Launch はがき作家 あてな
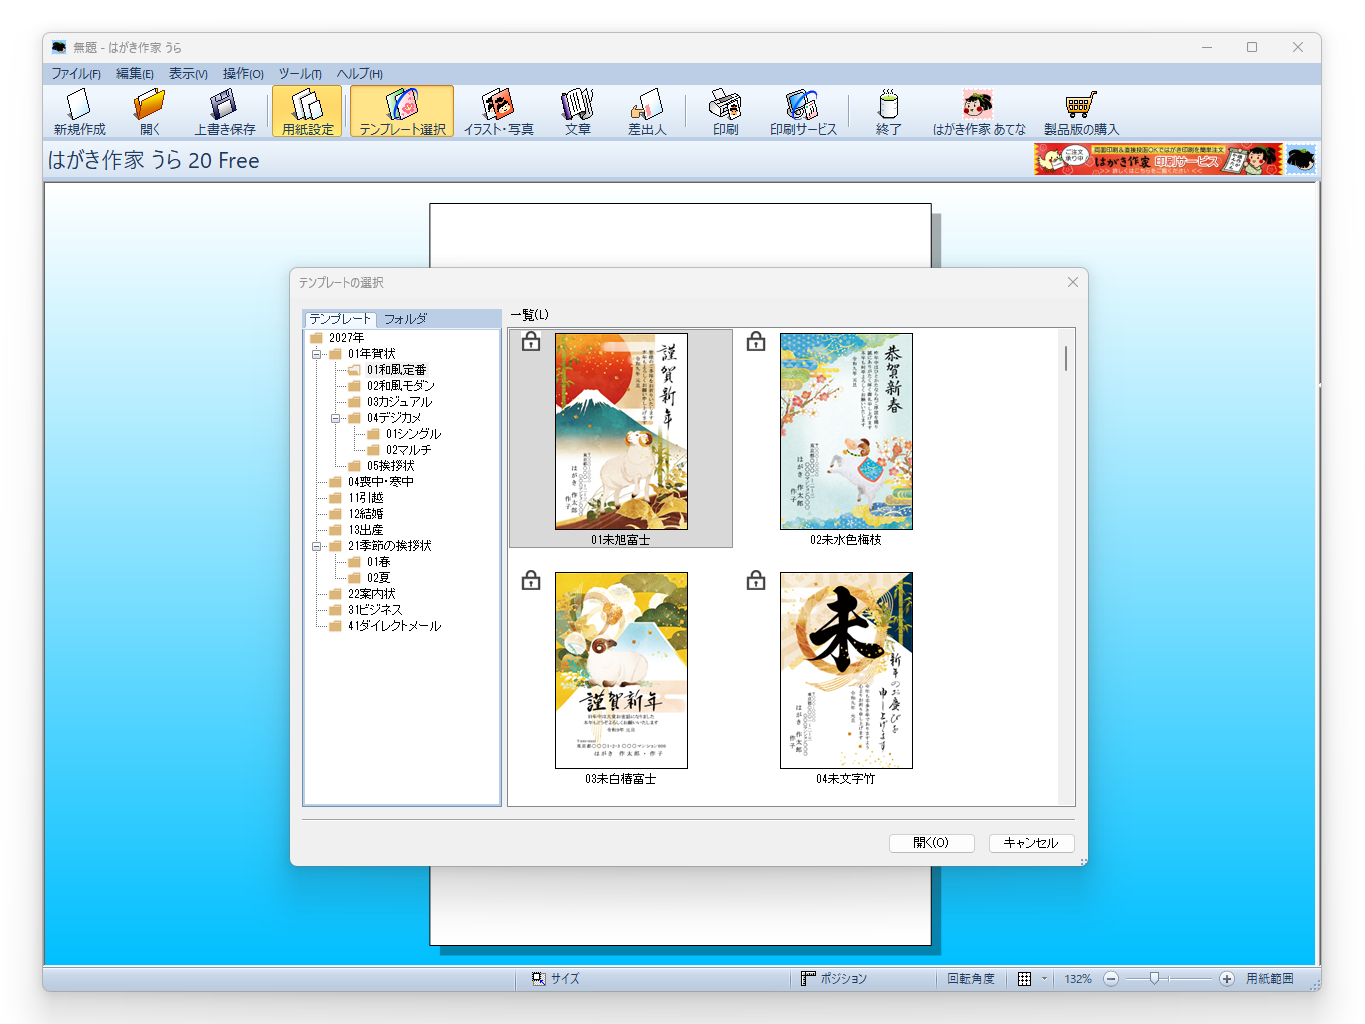Screen dimensions: 1365x1024 [979, 112]
